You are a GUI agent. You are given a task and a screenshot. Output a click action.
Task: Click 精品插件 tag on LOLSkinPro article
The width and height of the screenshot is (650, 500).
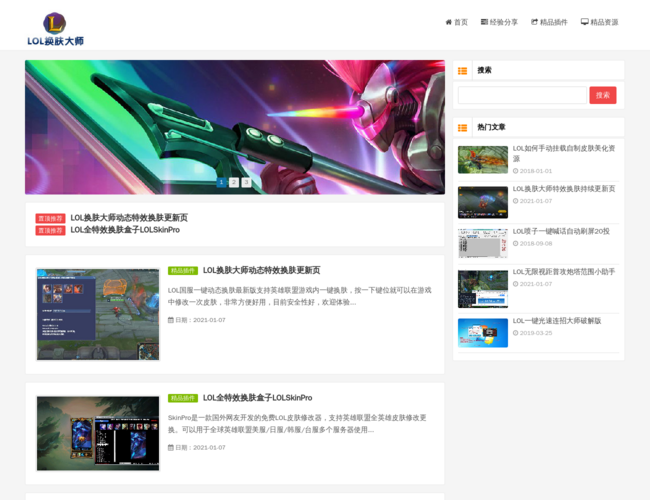(x=183, y=398)
